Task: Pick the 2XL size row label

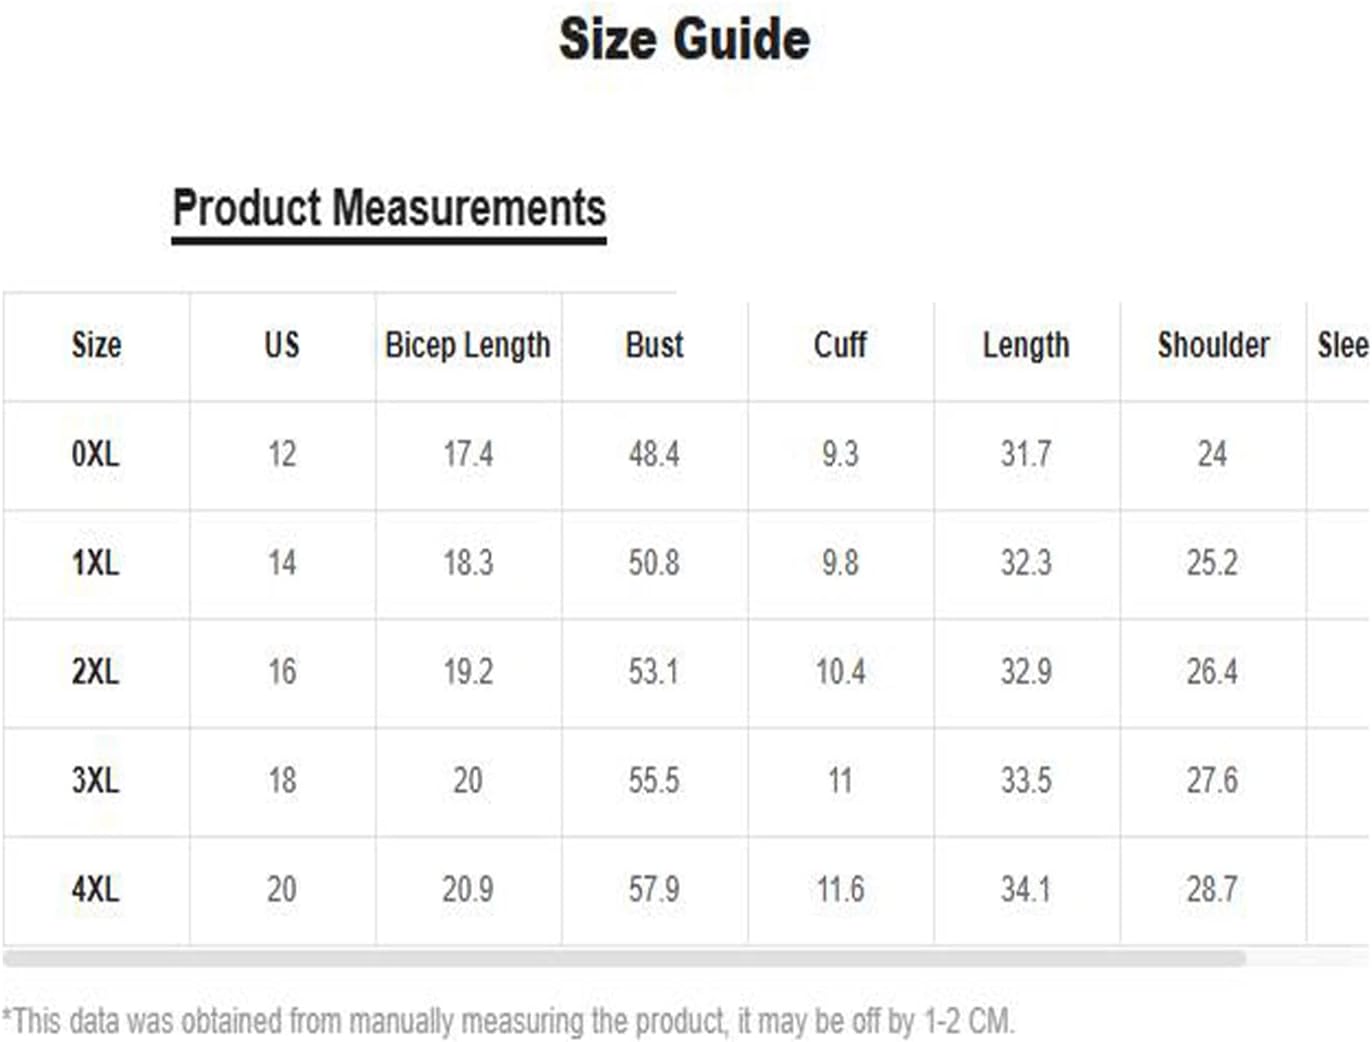Action: 96,671
